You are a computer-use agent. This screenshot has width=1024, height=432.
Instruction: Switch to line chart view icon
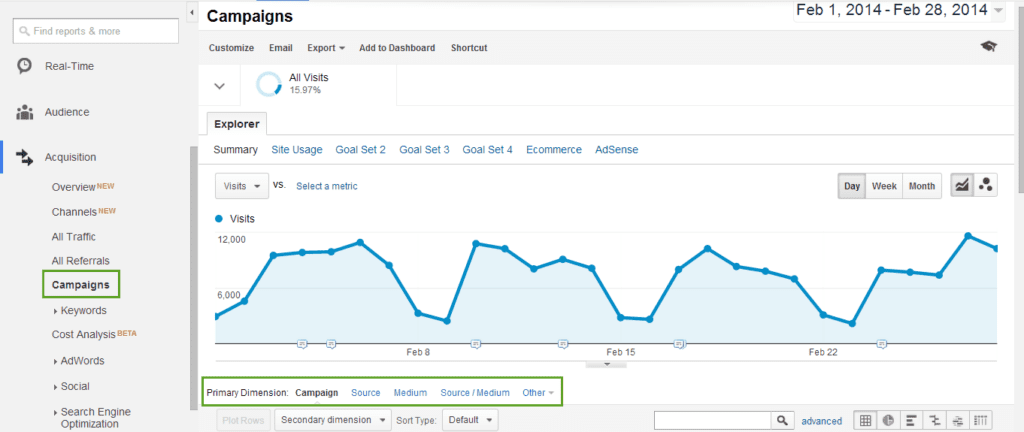click(961, 186)
